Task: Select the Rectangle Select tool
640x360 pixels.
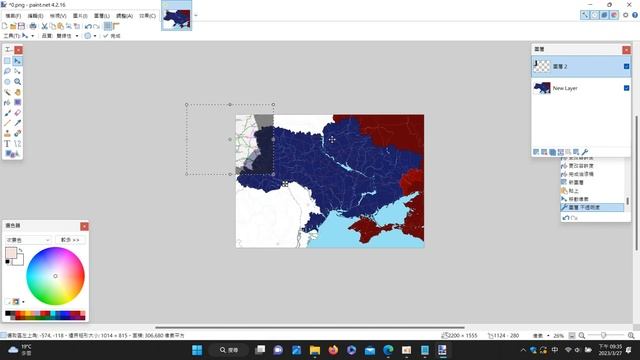Action: pos(7,61)
